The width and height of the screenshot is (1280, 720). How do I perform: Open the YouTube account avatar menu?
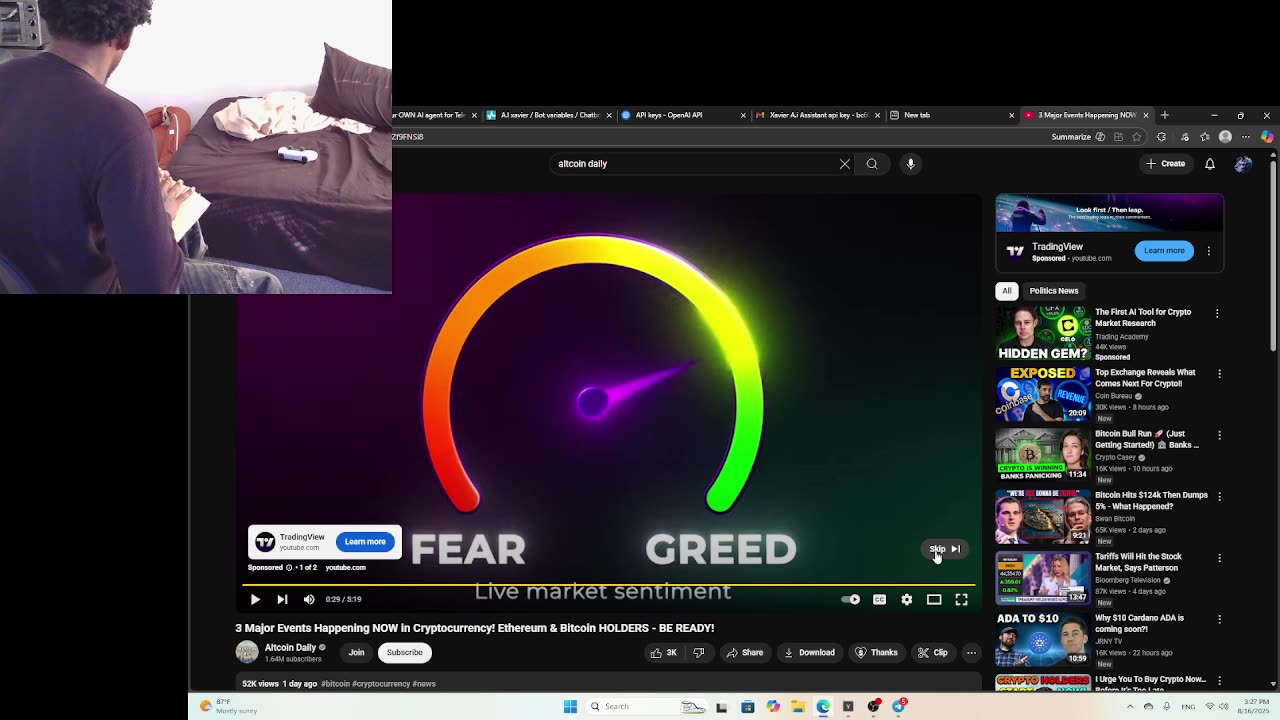1243,164
